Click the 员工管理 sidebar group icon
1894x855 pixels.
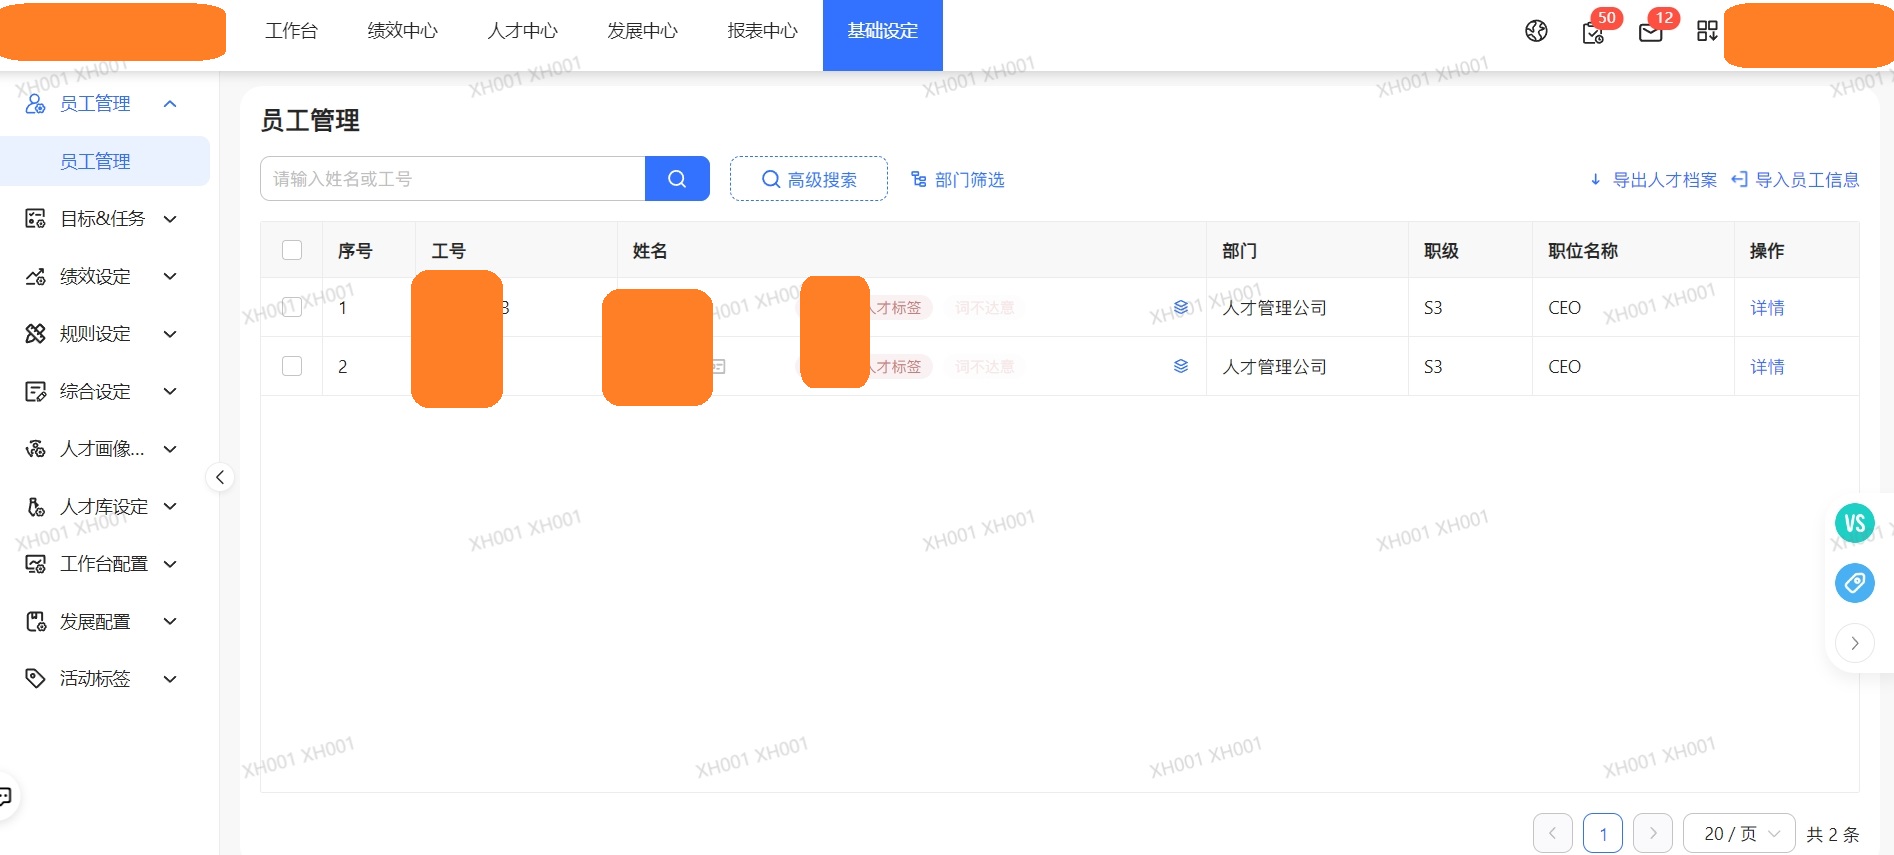tap(35, 104)
